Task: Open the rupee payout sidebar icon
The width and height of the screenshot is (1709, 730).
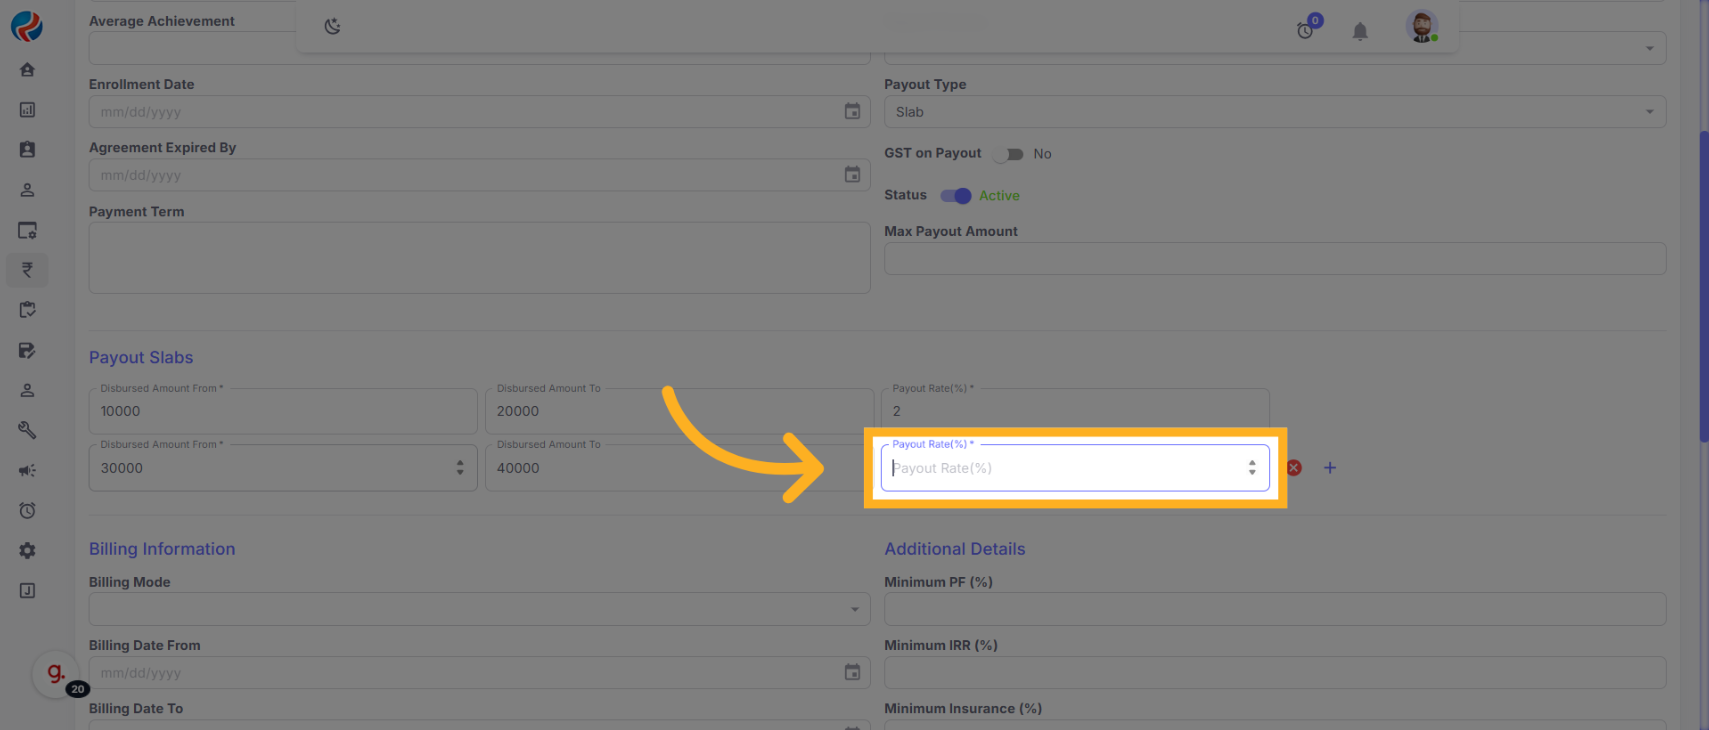Action: 27,270
